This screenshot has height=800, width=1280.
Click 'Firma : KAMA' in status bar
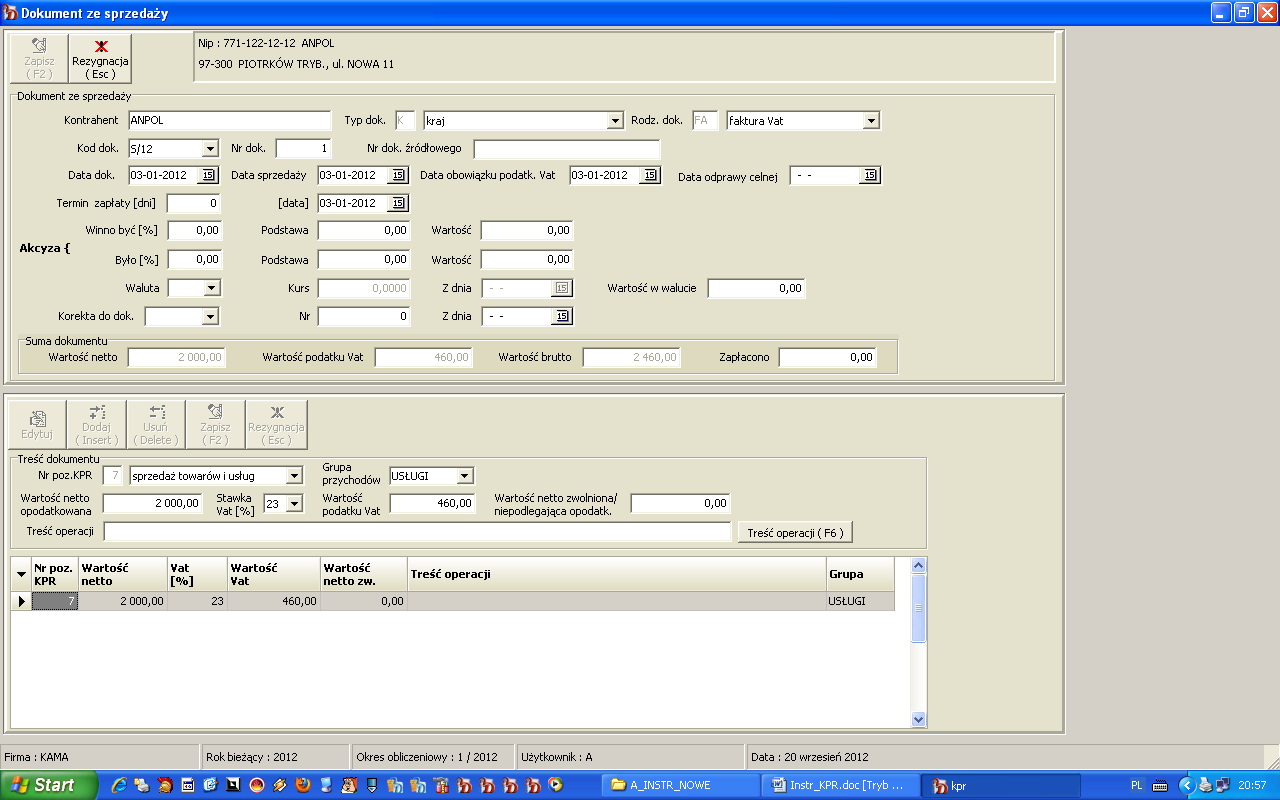click(37, 757)
